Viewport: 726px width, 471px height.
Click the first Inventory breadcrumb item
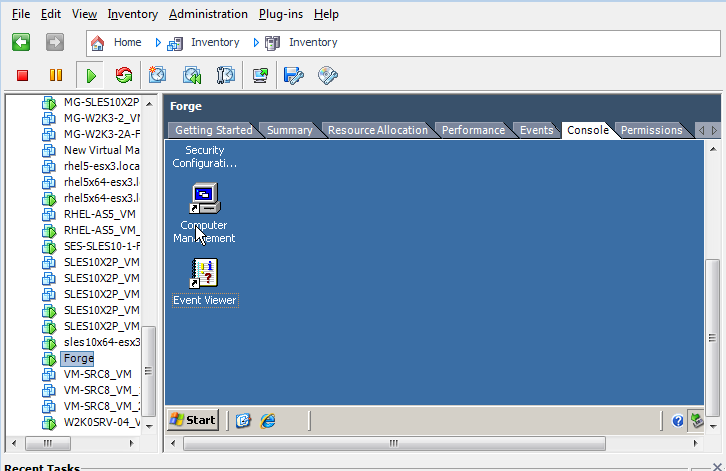[215, 42]
